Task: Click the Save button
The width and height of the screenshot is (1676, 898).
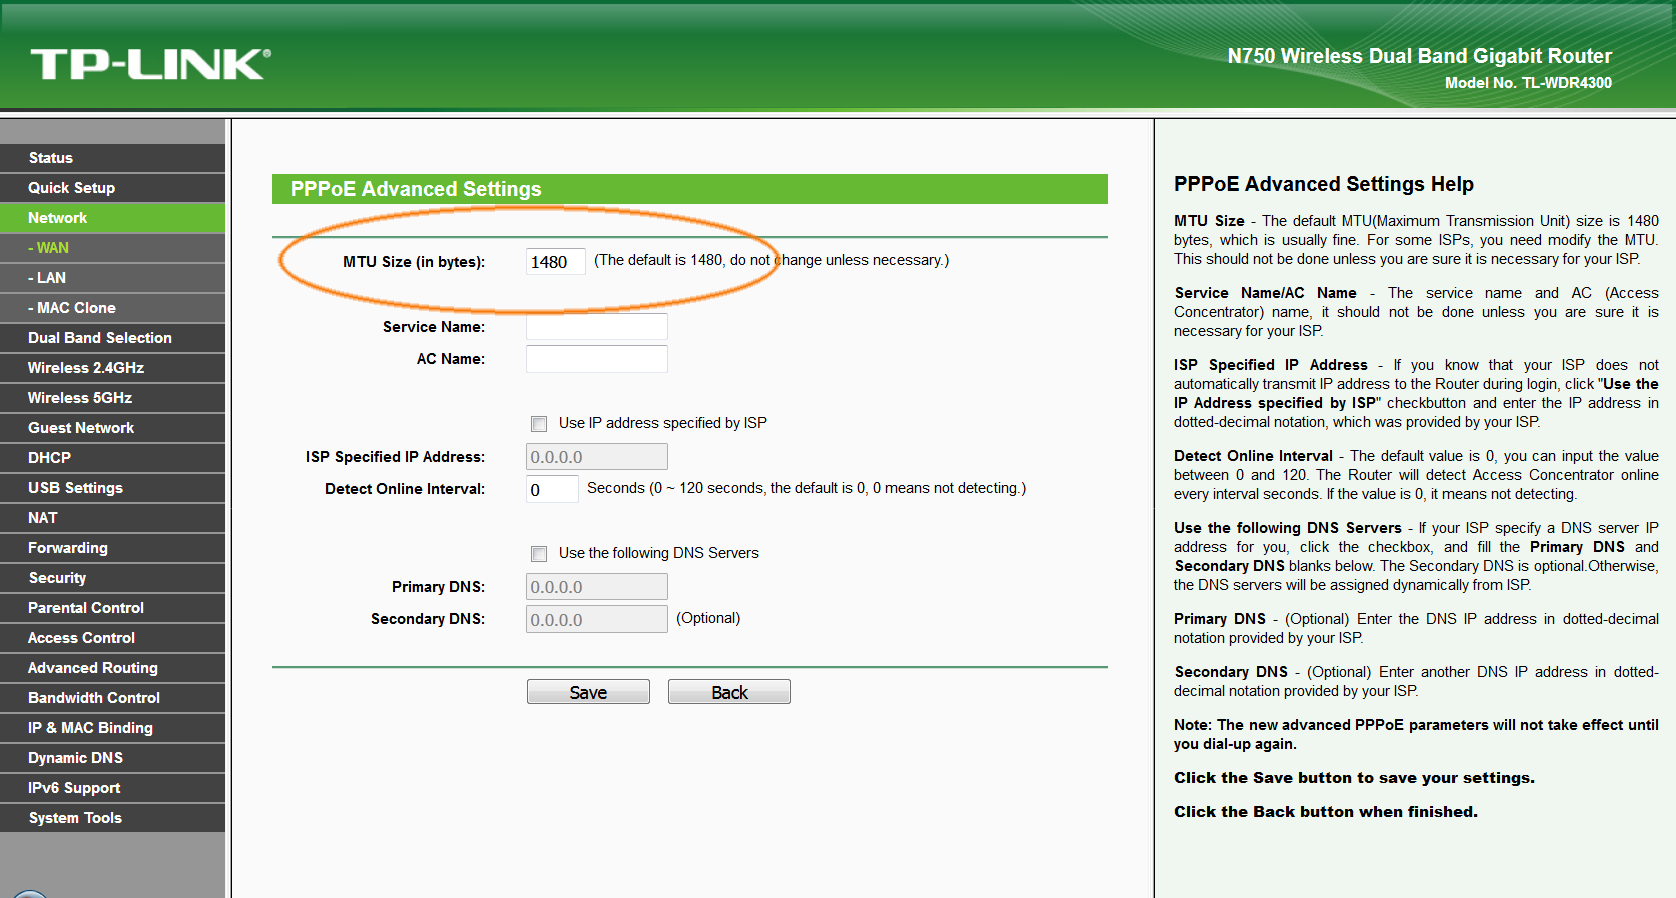Action: point(588,692)
